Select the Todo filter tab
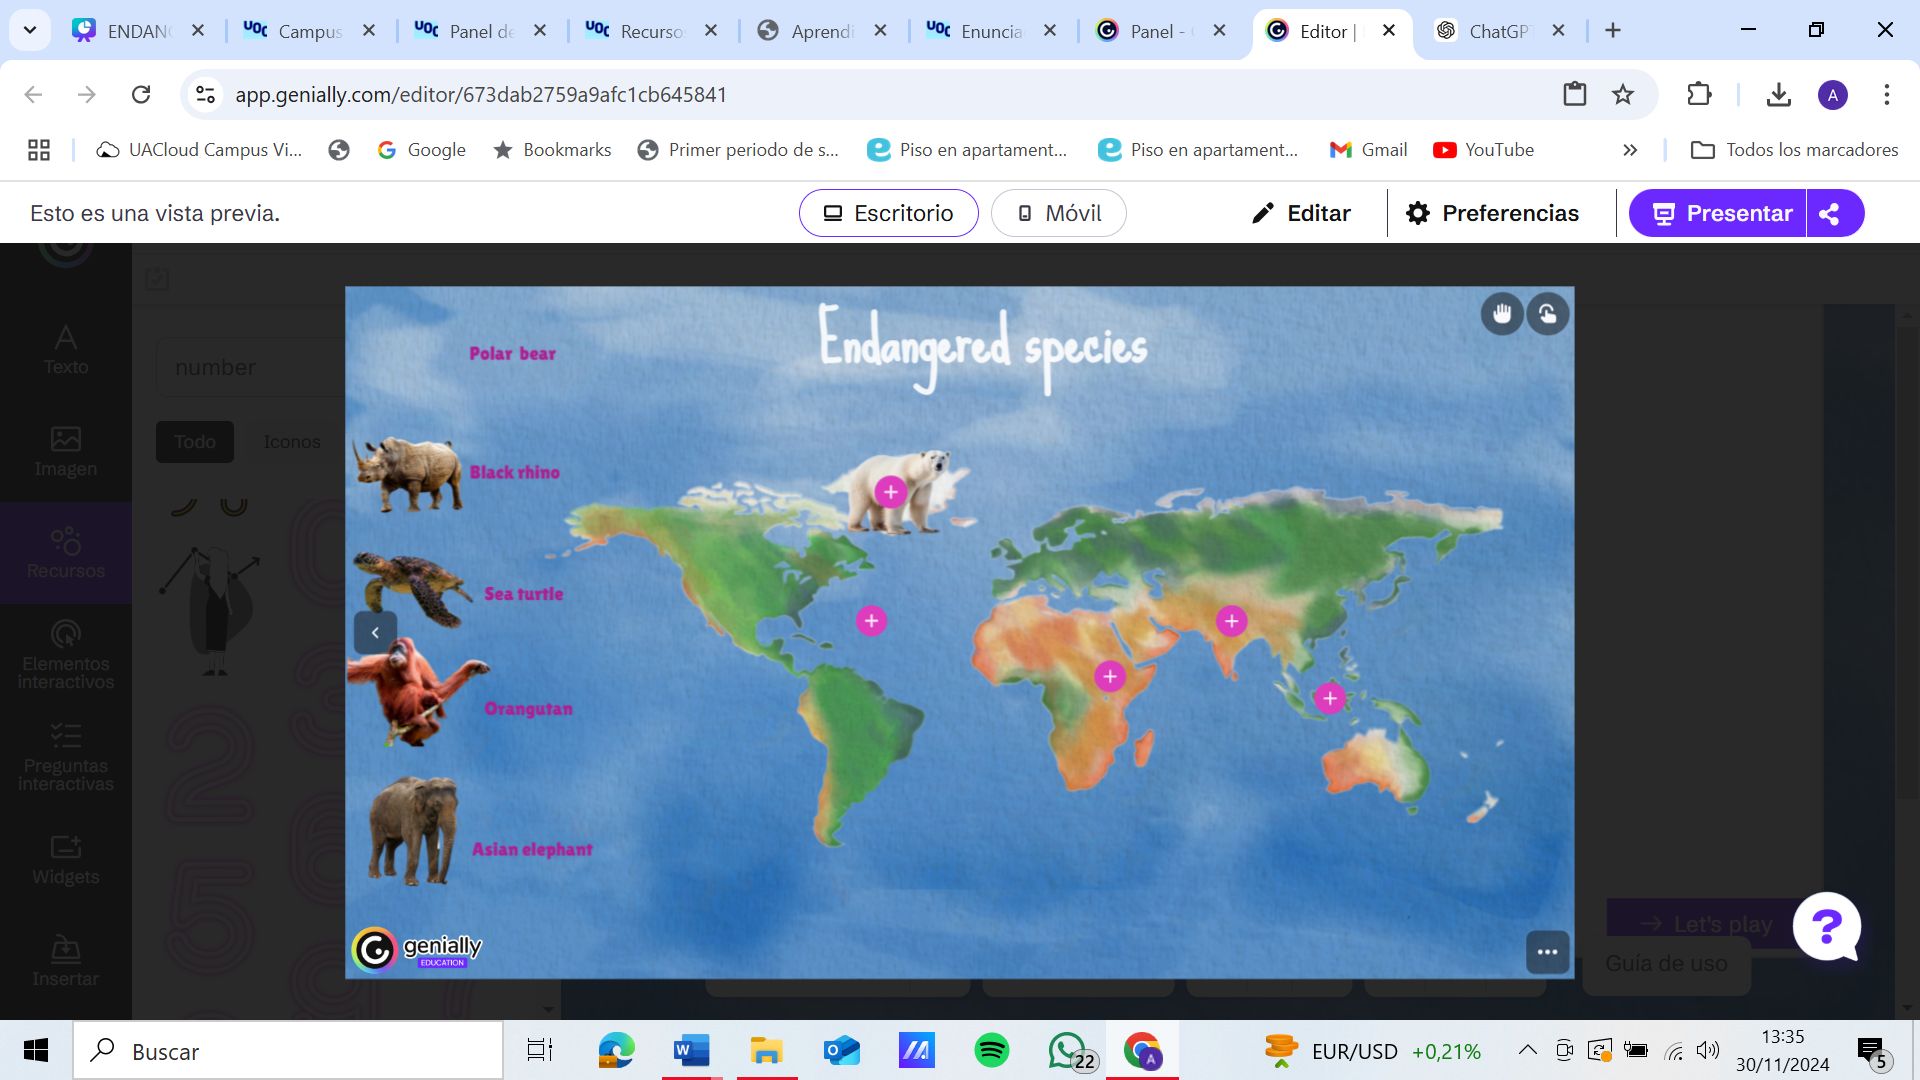The image size is (1920, 1080). point(194,441)
